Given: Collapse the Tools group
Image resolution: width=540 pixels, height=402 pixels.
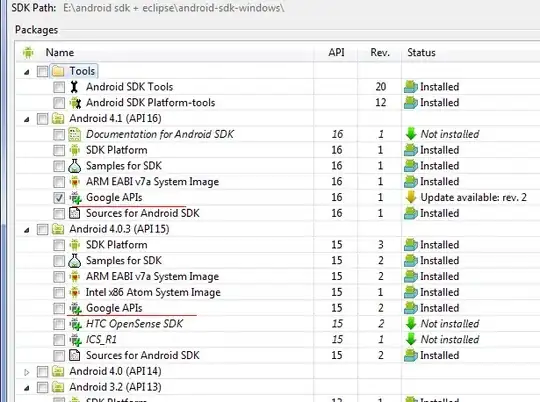Looking at the screenshot, I should [27, 72].
